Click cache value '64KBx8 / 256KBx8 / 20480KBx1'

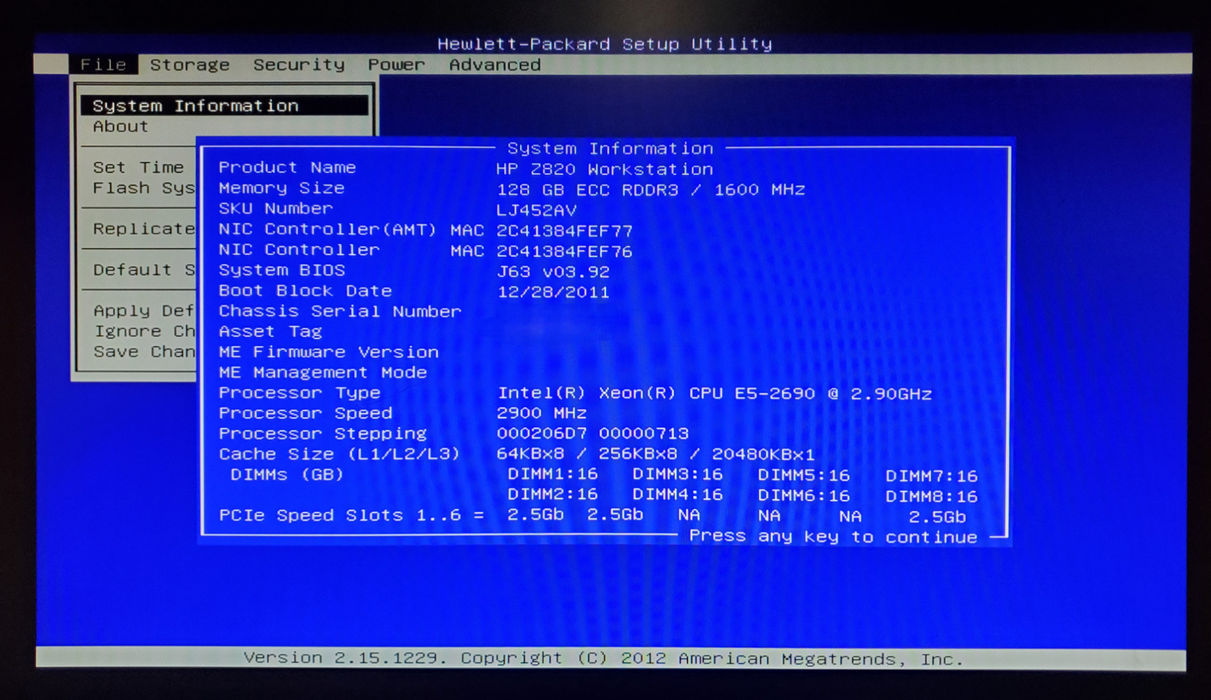[656, 455]
